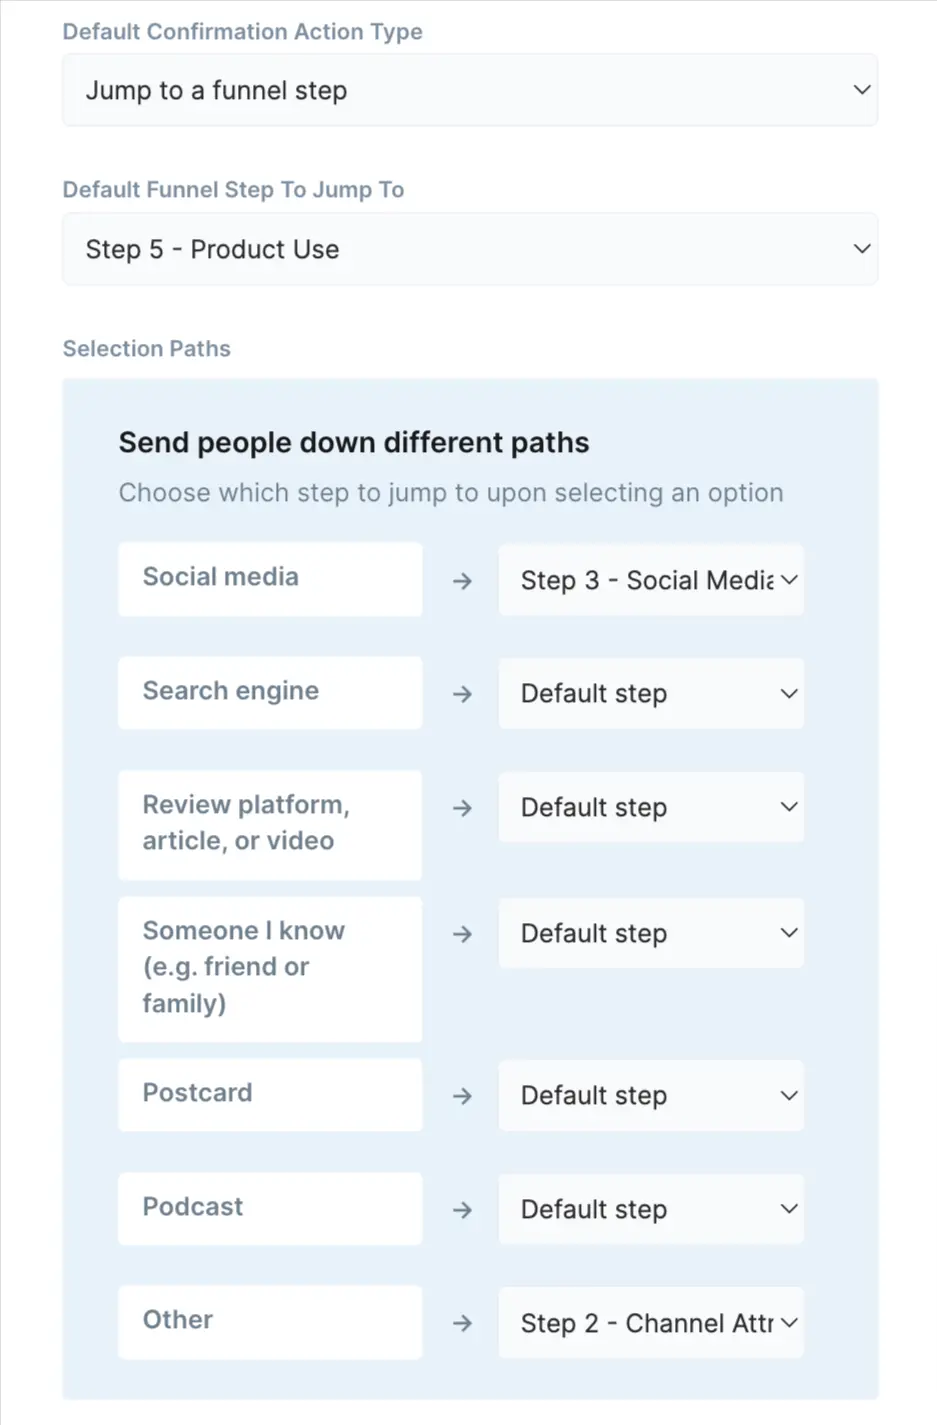The height and width of the screenshot is (1425, 937).
Task: Click the arrow icon next to Social media
Action: pos(461,580)
